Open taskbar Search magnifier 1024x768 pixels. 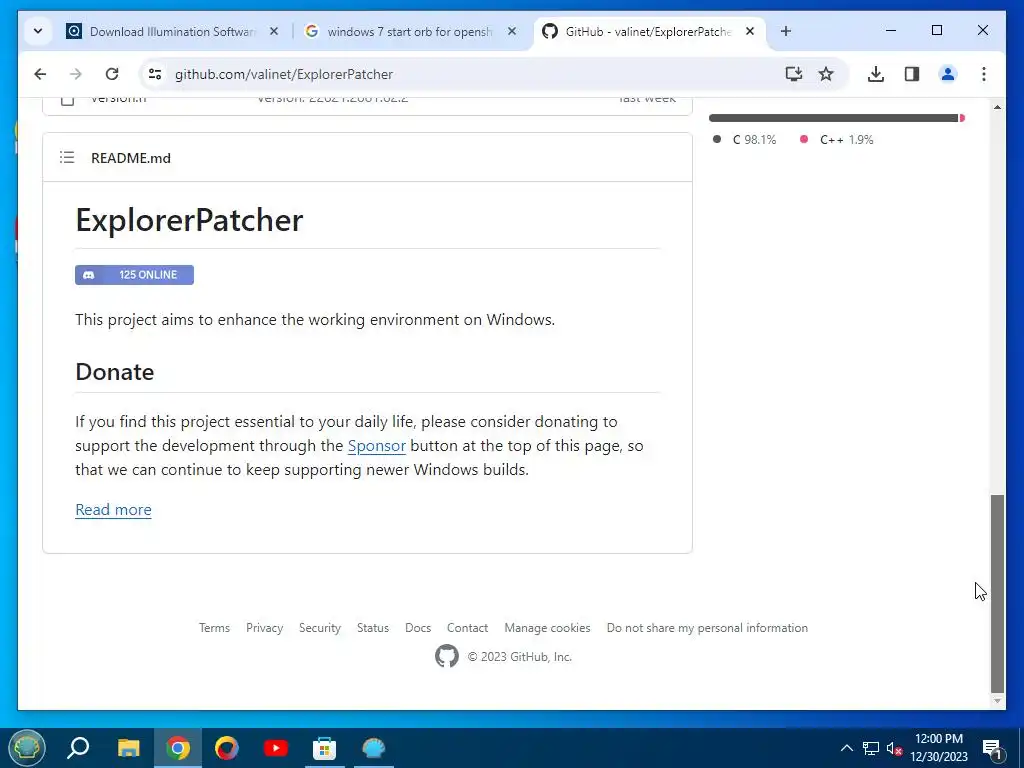tap(78, 748)
